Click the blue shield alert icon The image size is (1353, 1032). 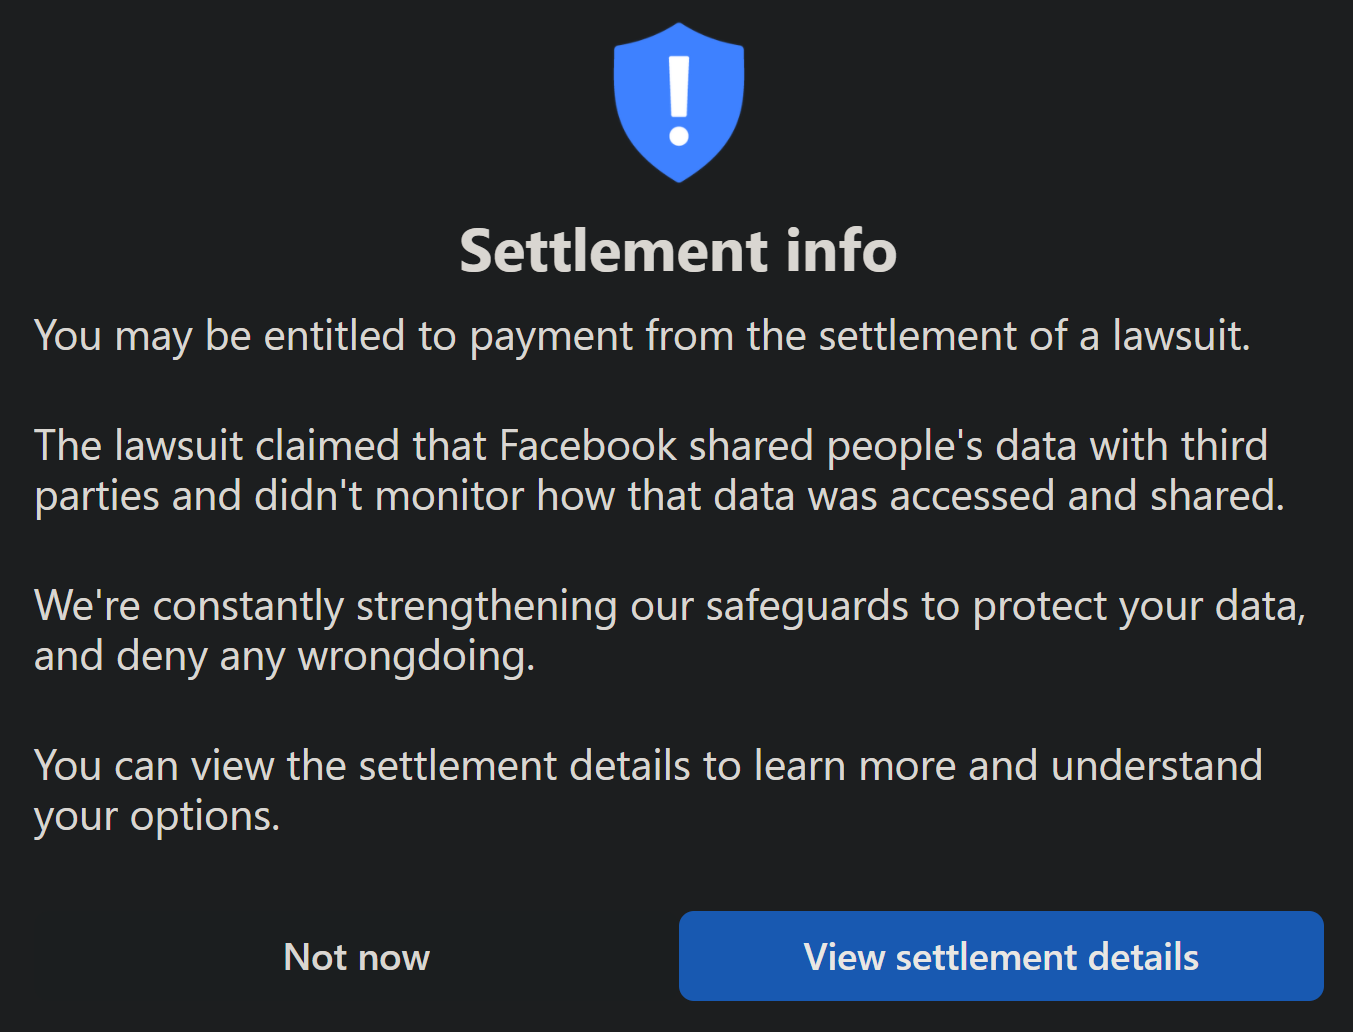(x=678, y=102)
